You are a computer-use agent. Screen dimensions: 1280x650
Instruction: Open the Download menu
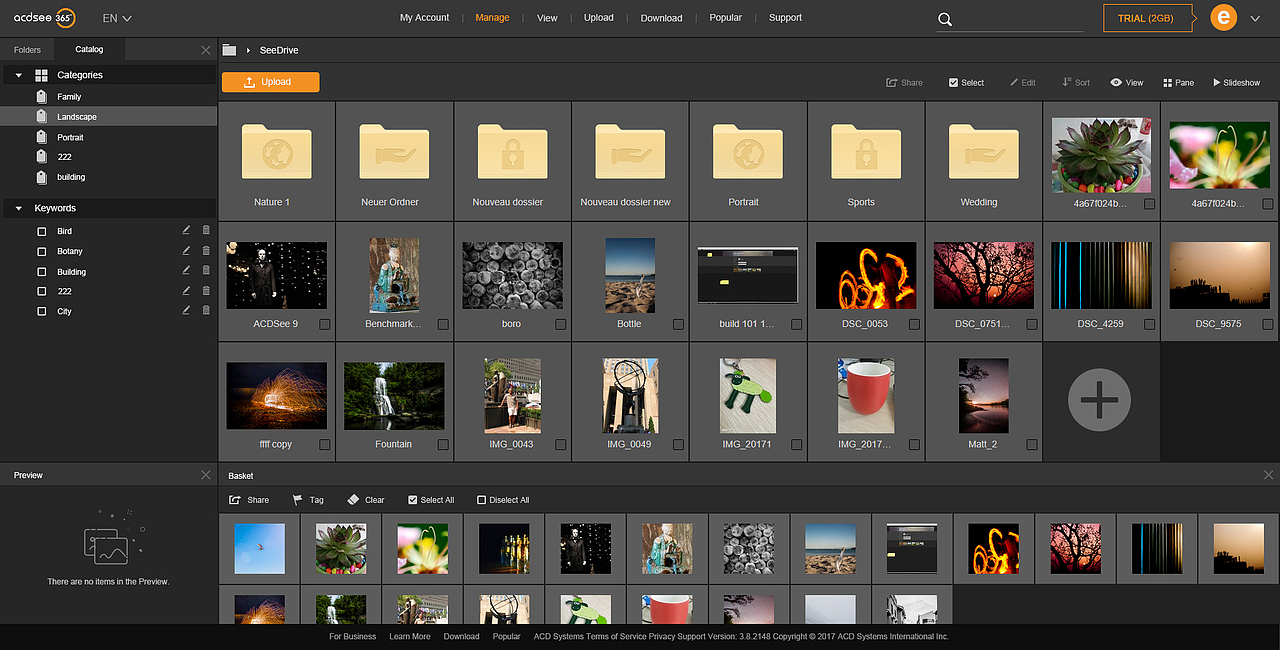661,17
